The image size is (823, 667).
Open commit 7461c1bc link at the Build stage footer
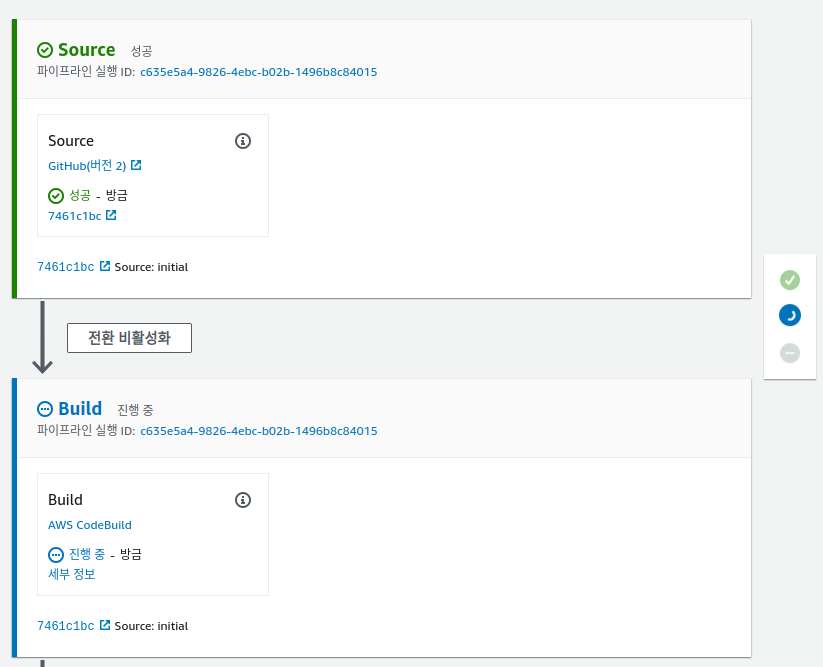click(66, 626)
